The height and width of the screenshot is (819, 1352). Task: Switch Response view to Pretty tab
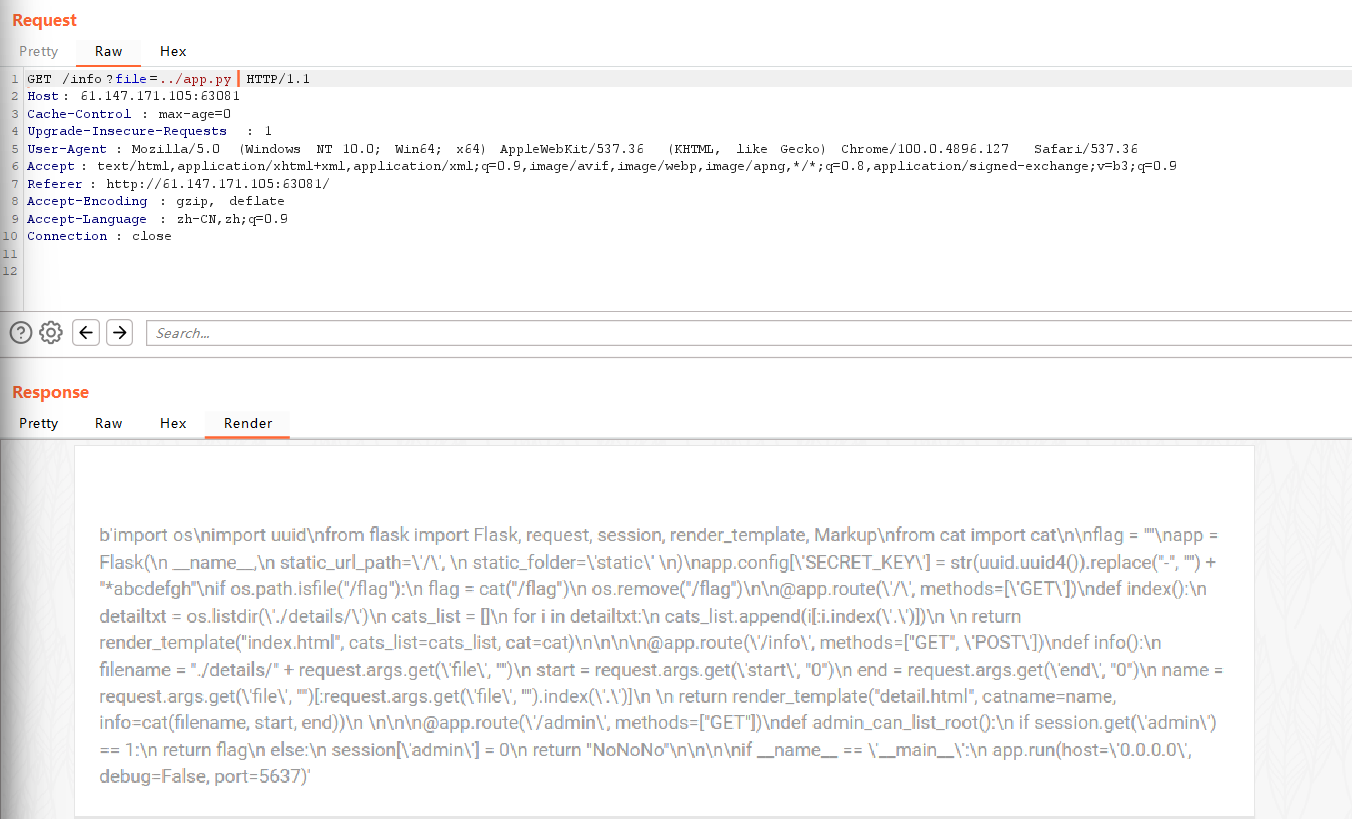point(39,423)
